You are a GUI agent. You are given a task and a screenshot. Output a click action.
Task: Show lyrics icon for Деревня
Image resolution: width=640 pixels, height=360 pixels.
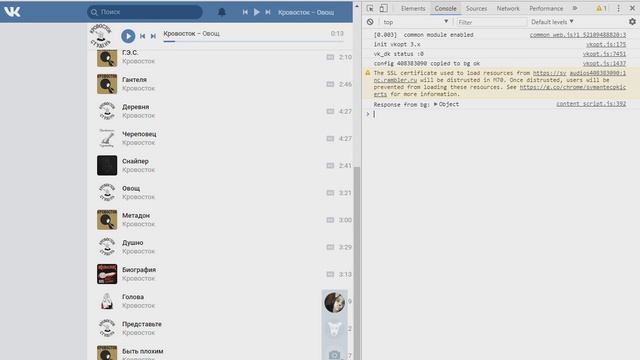pos(330,111)
